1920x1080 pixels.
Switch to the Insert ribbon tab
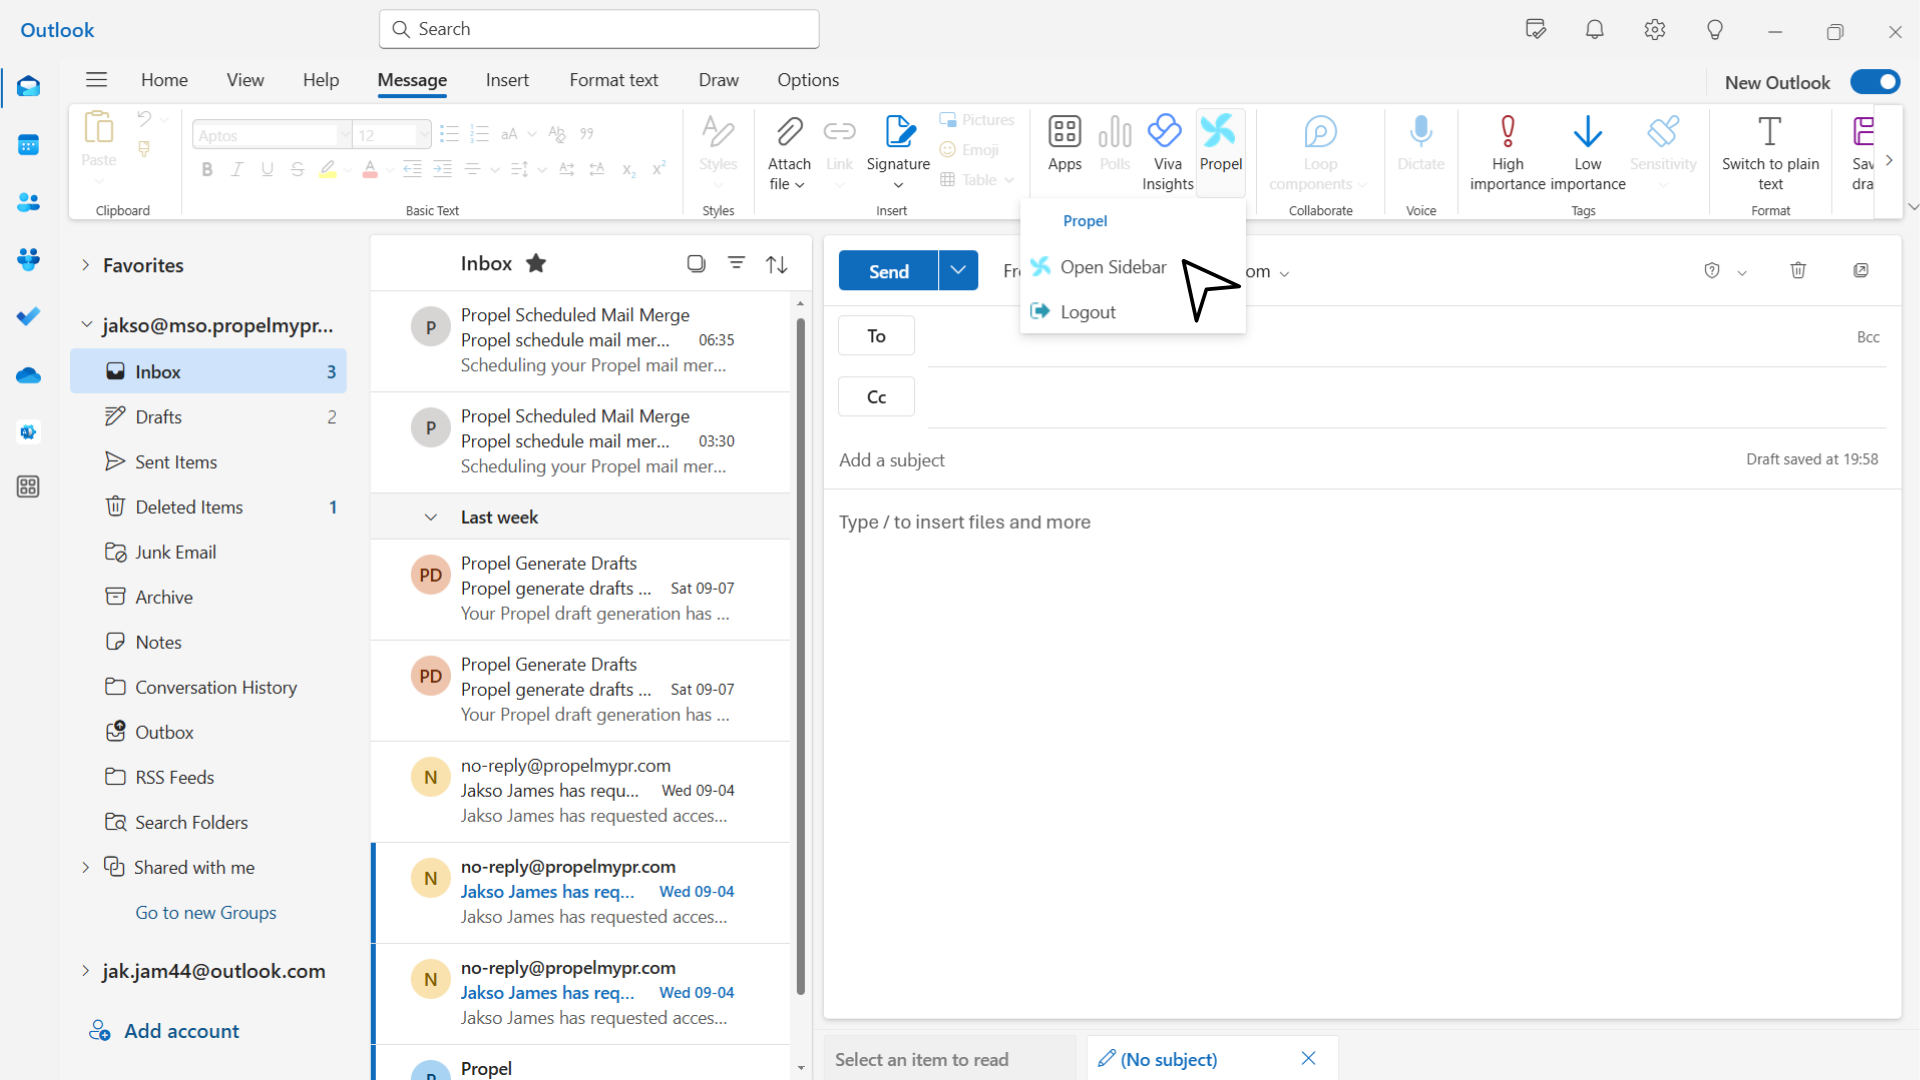point(507,80)
